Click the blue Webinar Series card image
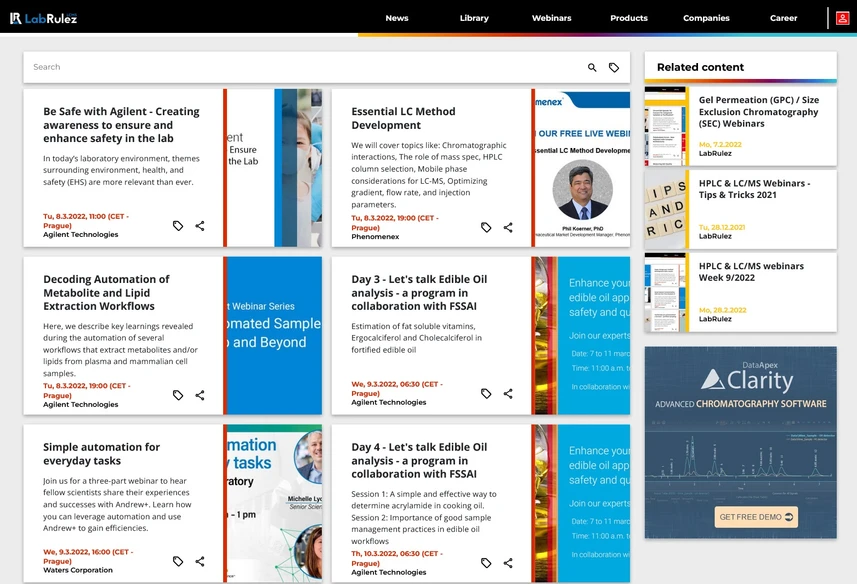The image size is (857, 584). pyautogui.click(x=274, y=335)
